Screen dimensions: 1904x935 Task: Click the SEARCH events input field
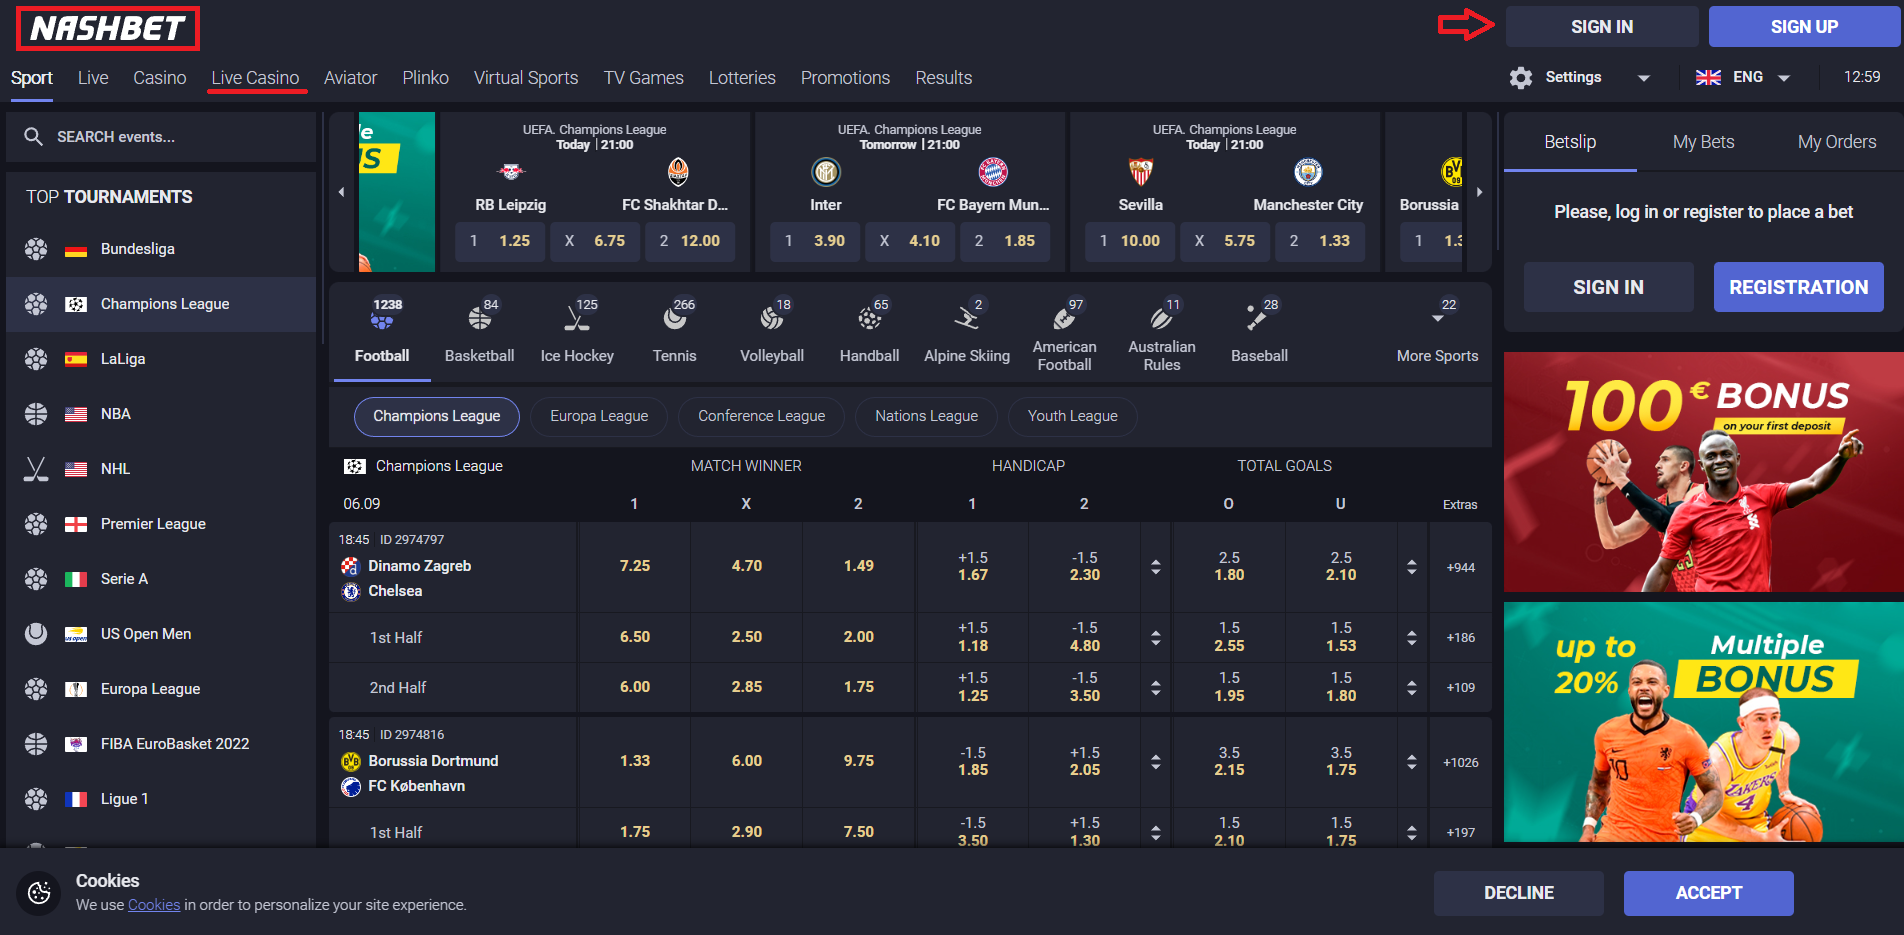[161, 137]
